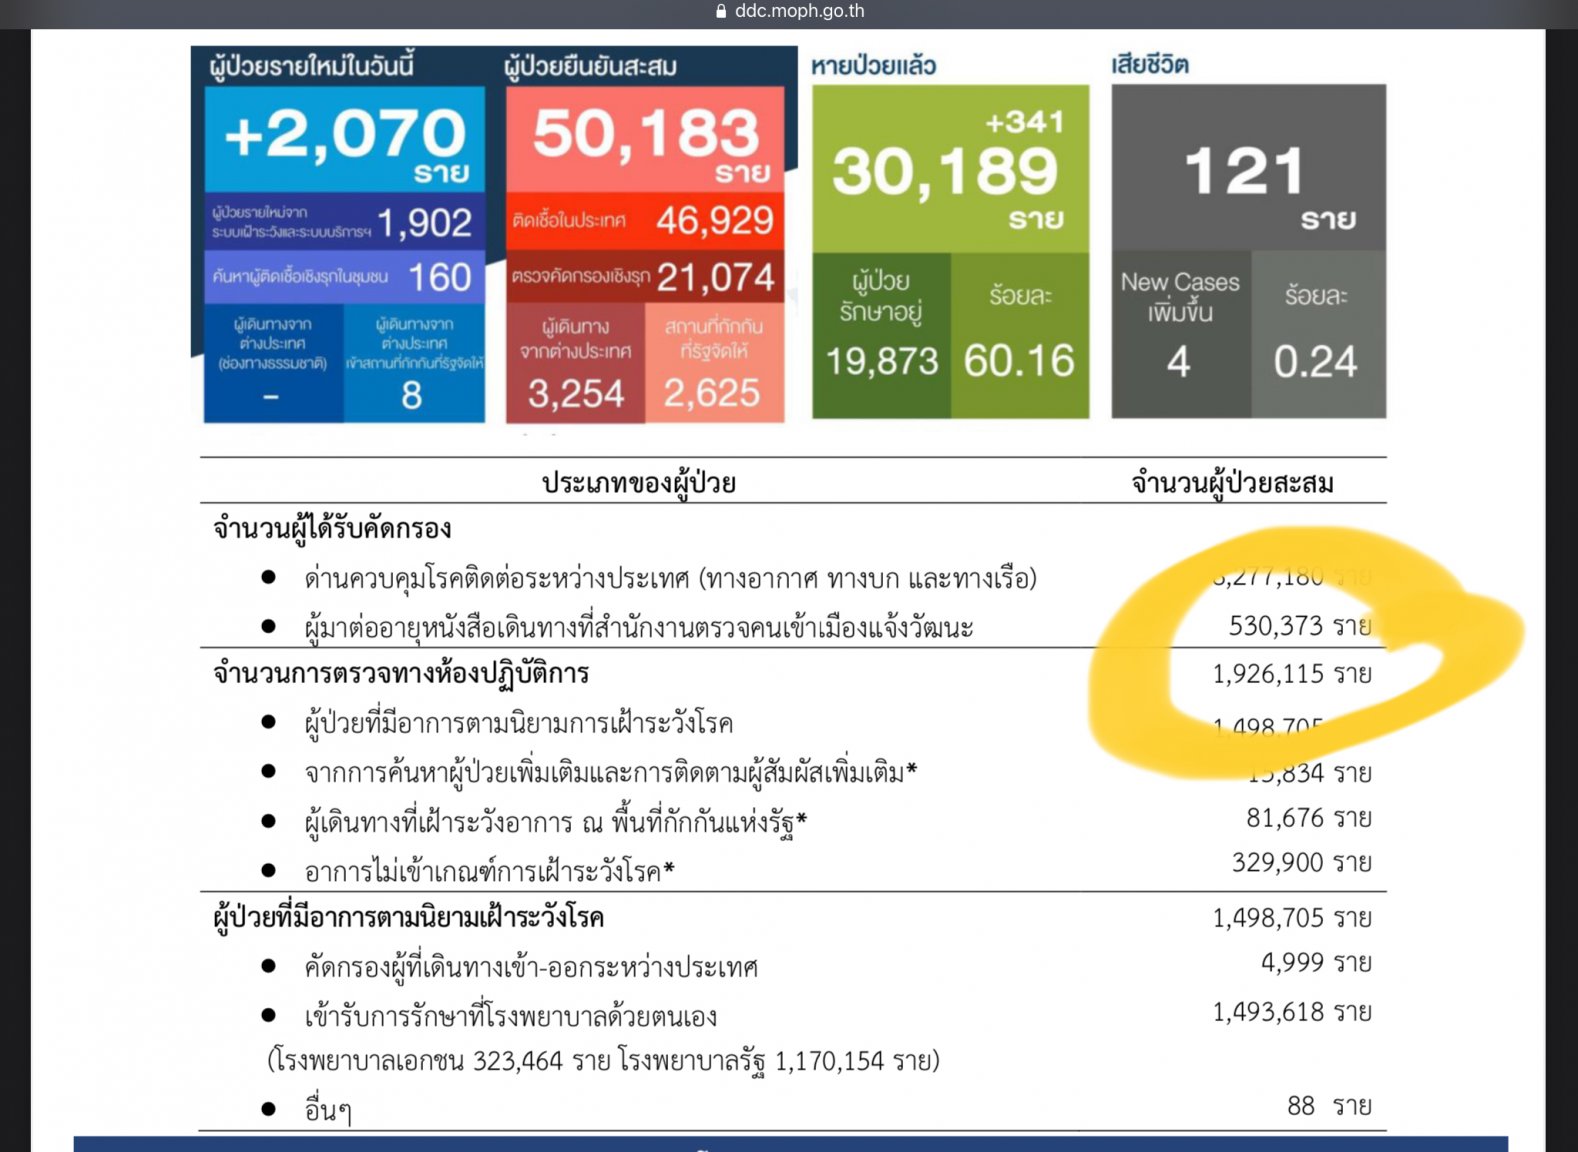Select the ประเภทของผู้ป่วย table header
This screenshot has width=1578, height=1152.
(638, 483)
